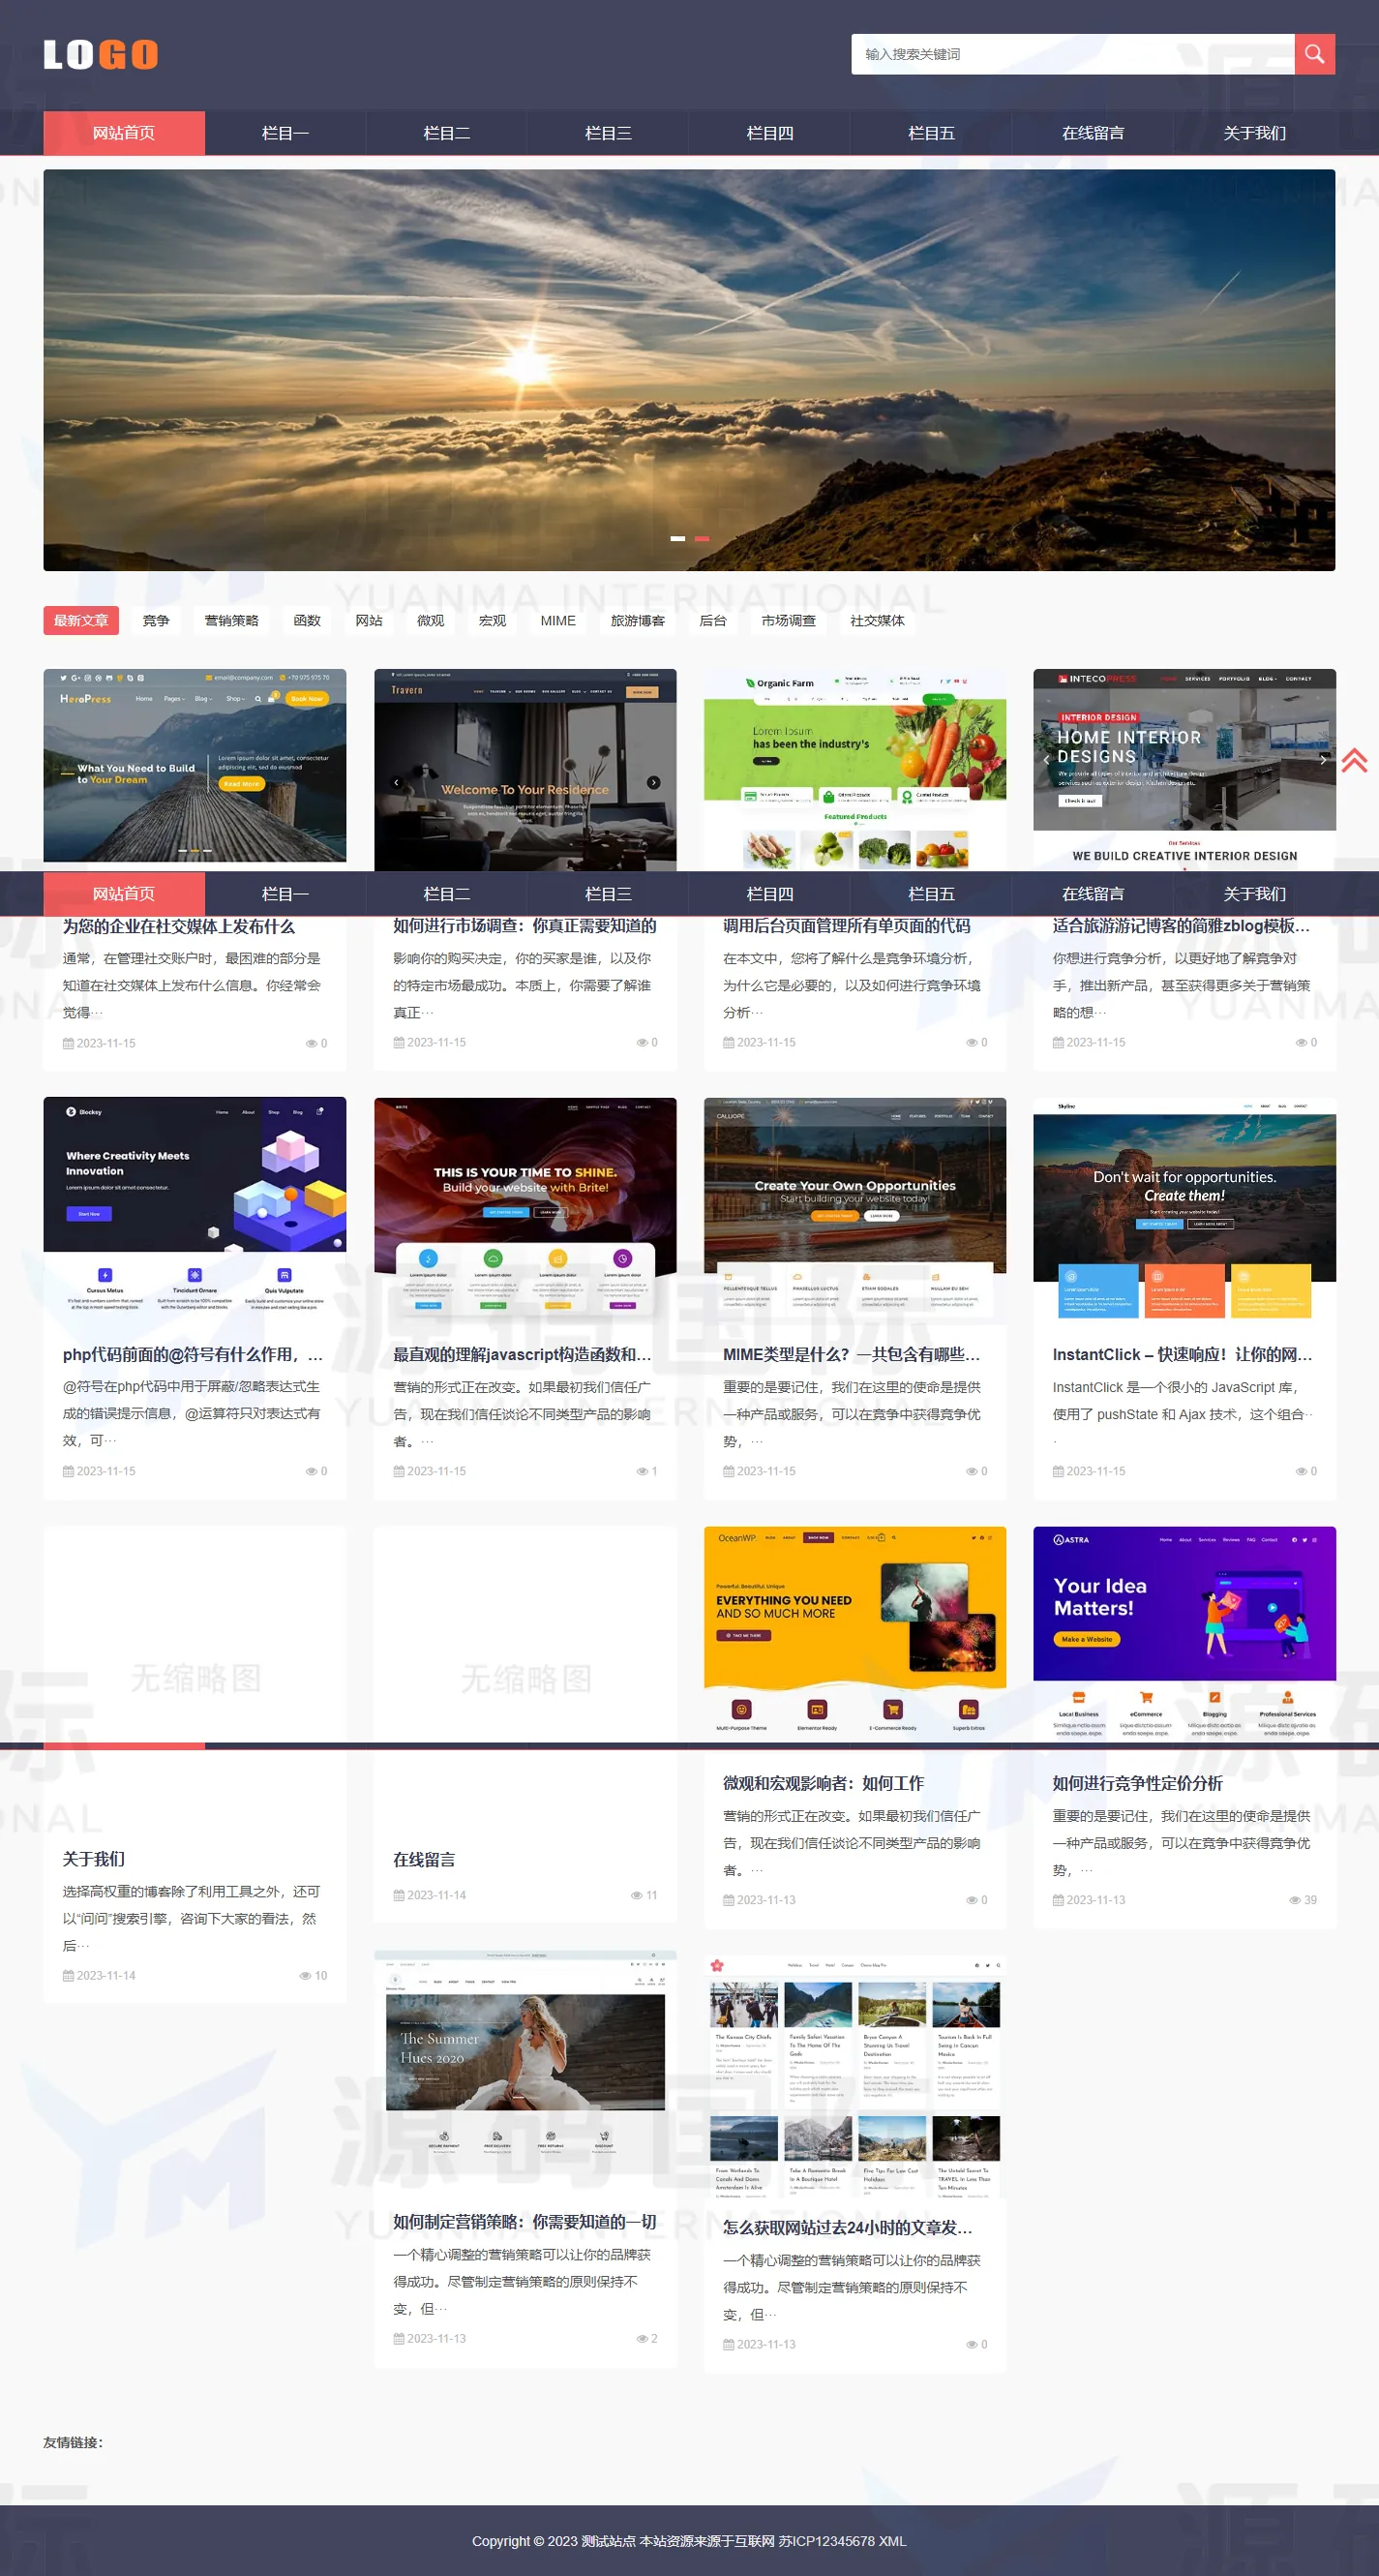Image resolution: width=1379 pixels, height=2576 pixels.
Task: Select the 市场调查 tag tab
Action: tap(789, 620)
